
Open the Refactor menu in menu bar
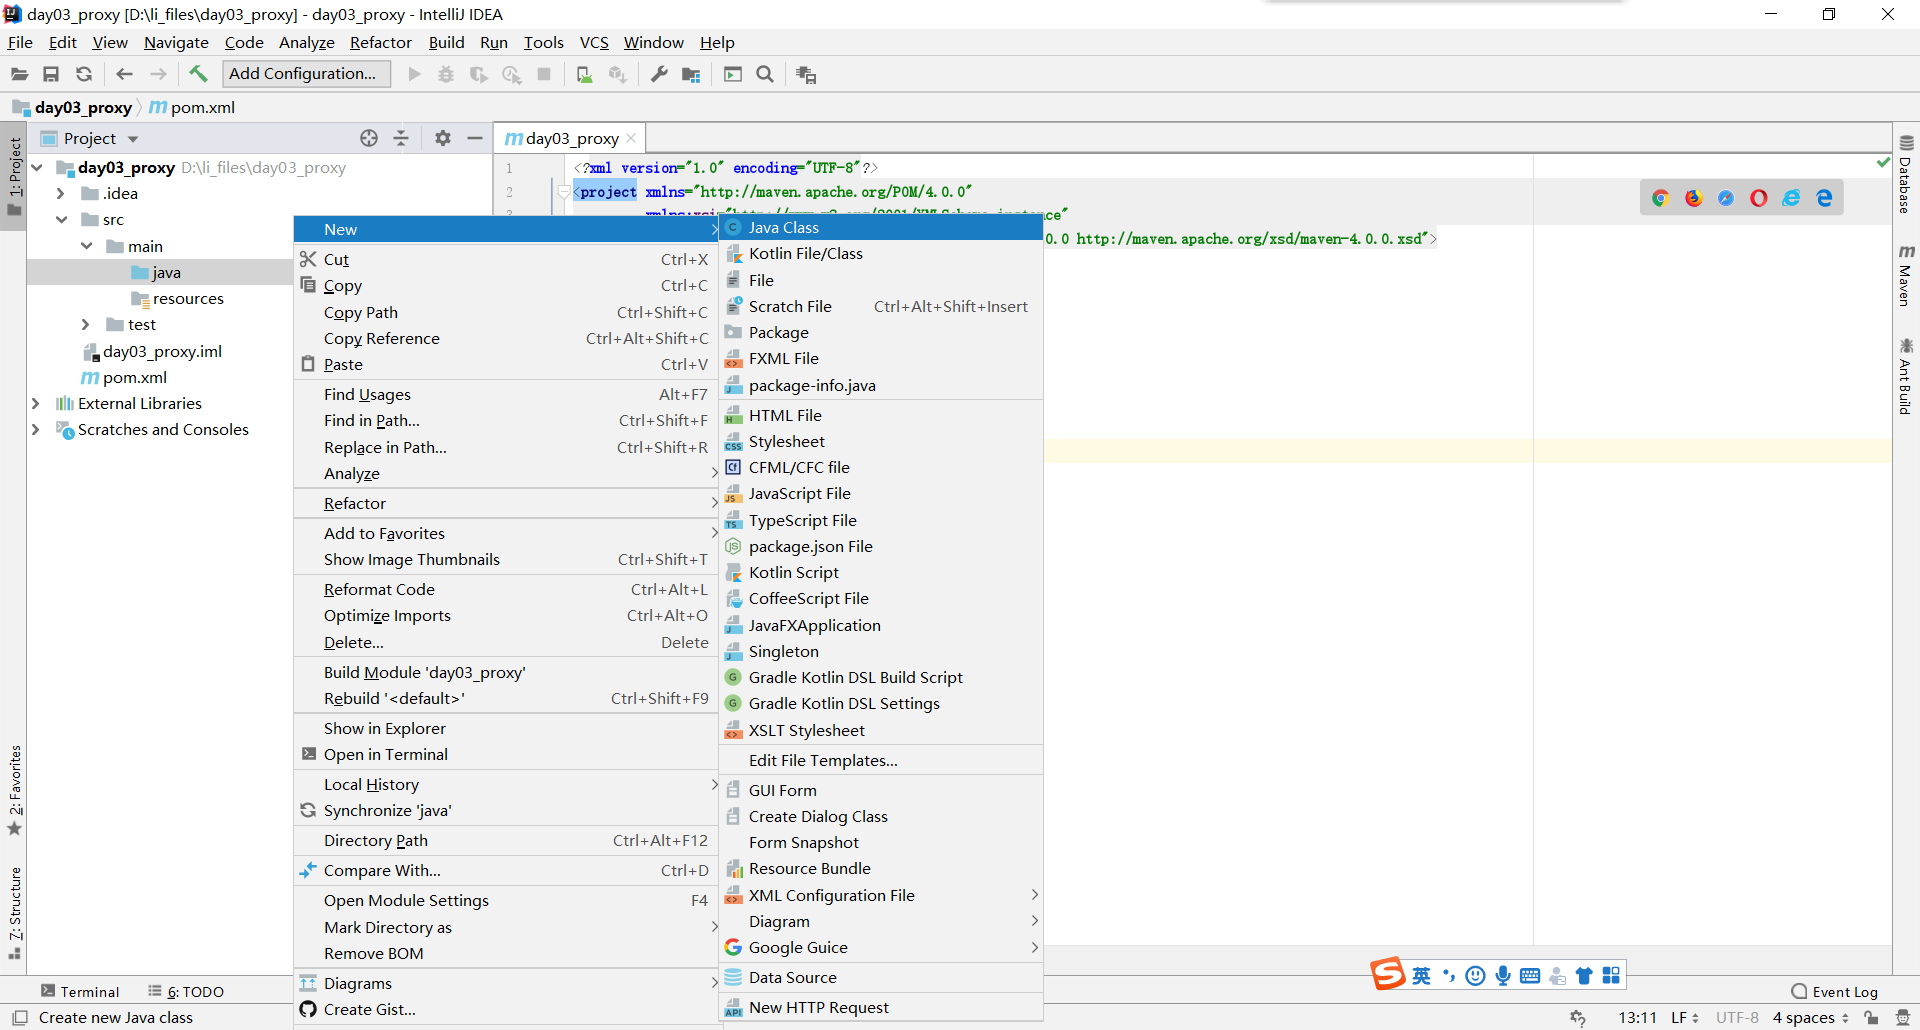click(x=380, y=42)
